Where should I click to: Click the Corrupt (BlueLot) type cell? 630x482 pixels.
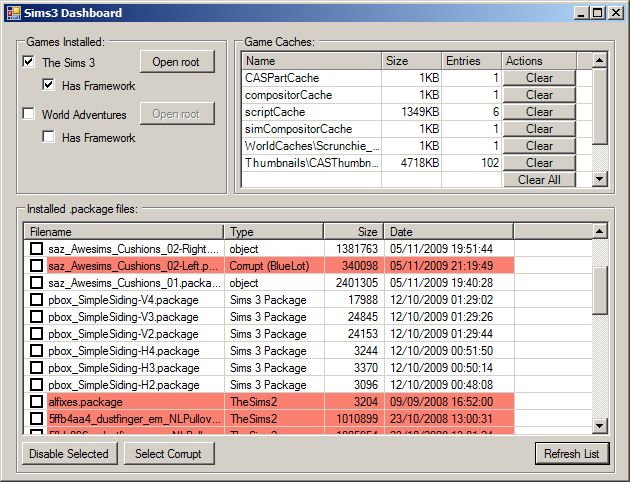274,266
